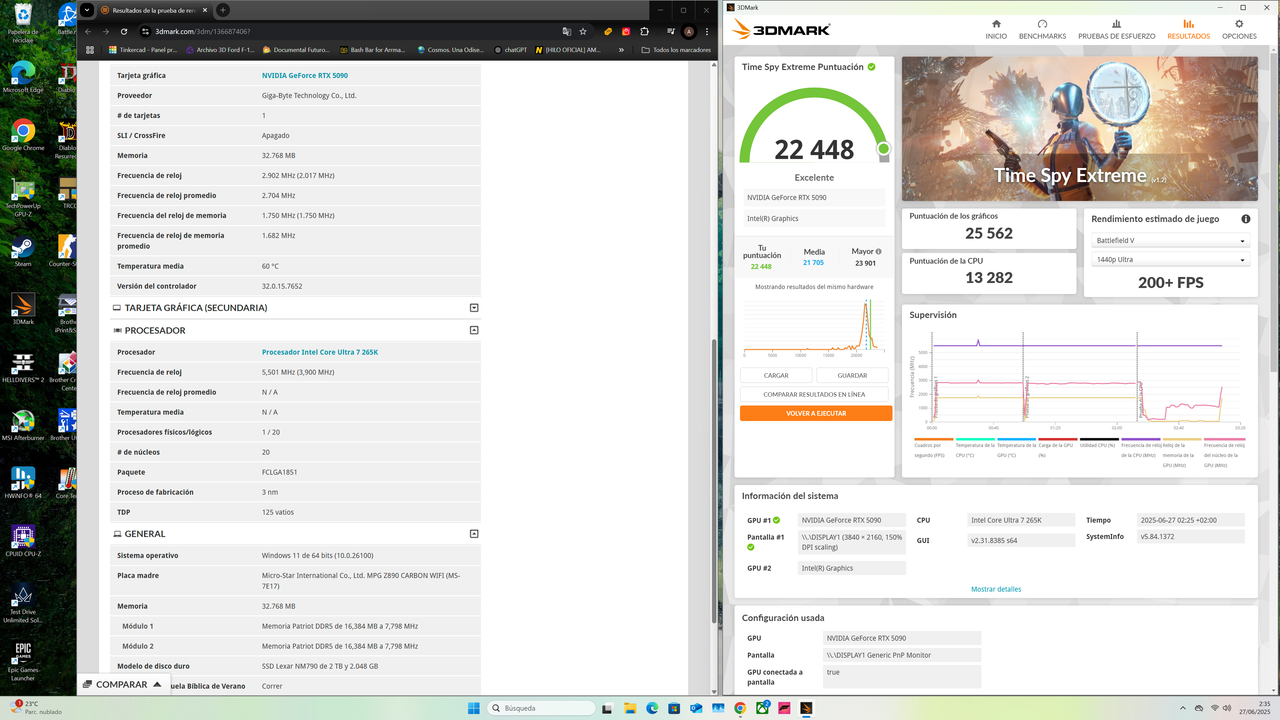
Task: Open CPUID CPU-Z desktop icon
Action: pyautogui.click(x=23, y=540)
